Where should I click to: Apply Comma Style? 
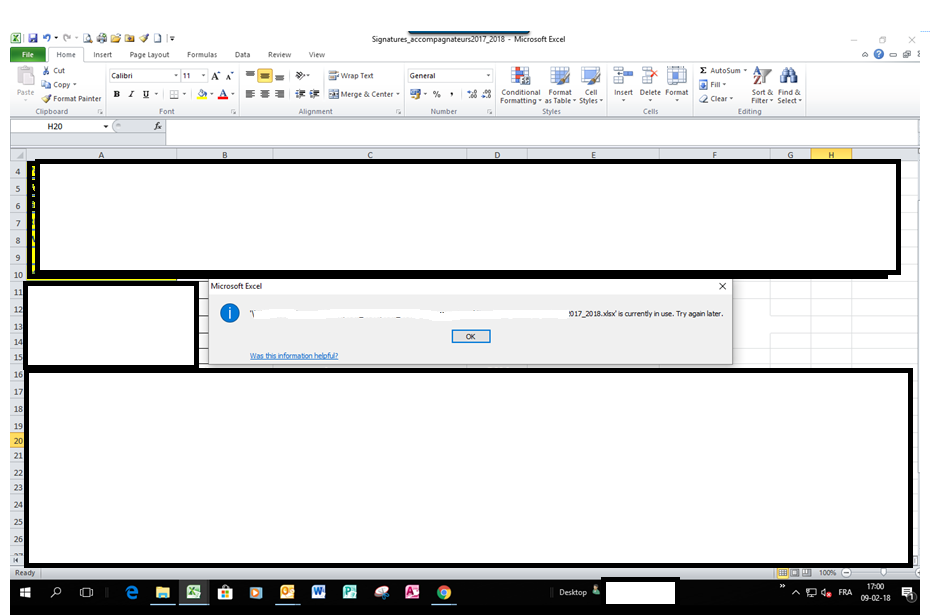pyautogui.click(x=452, y=94)
